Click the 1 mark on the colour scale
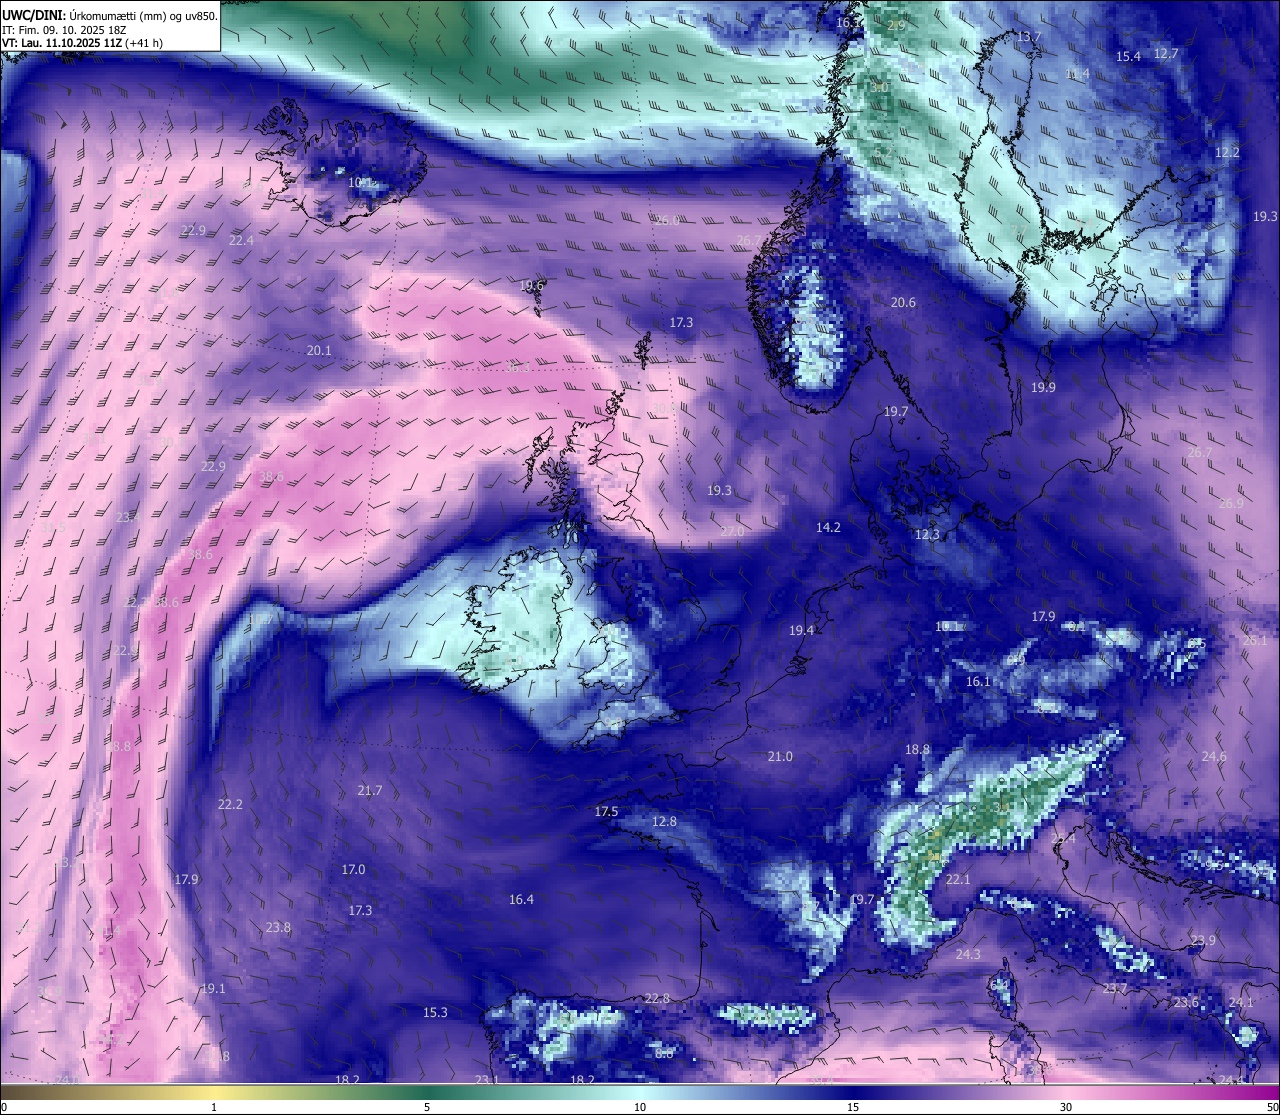1280x1115 pixels. pyautogui.click(x=214, y=1107)
